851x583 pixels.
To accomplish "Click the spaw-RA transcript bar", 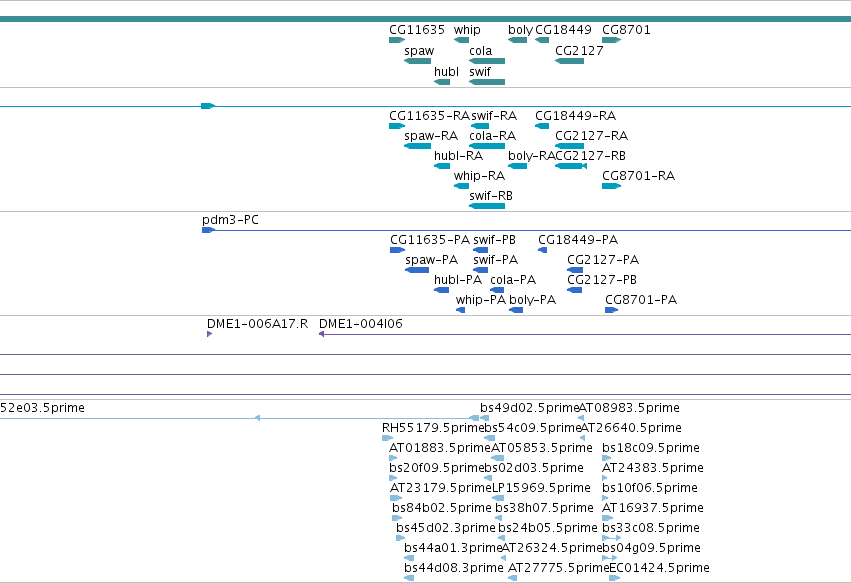I will pyautogui.click(x=417, y=146).
